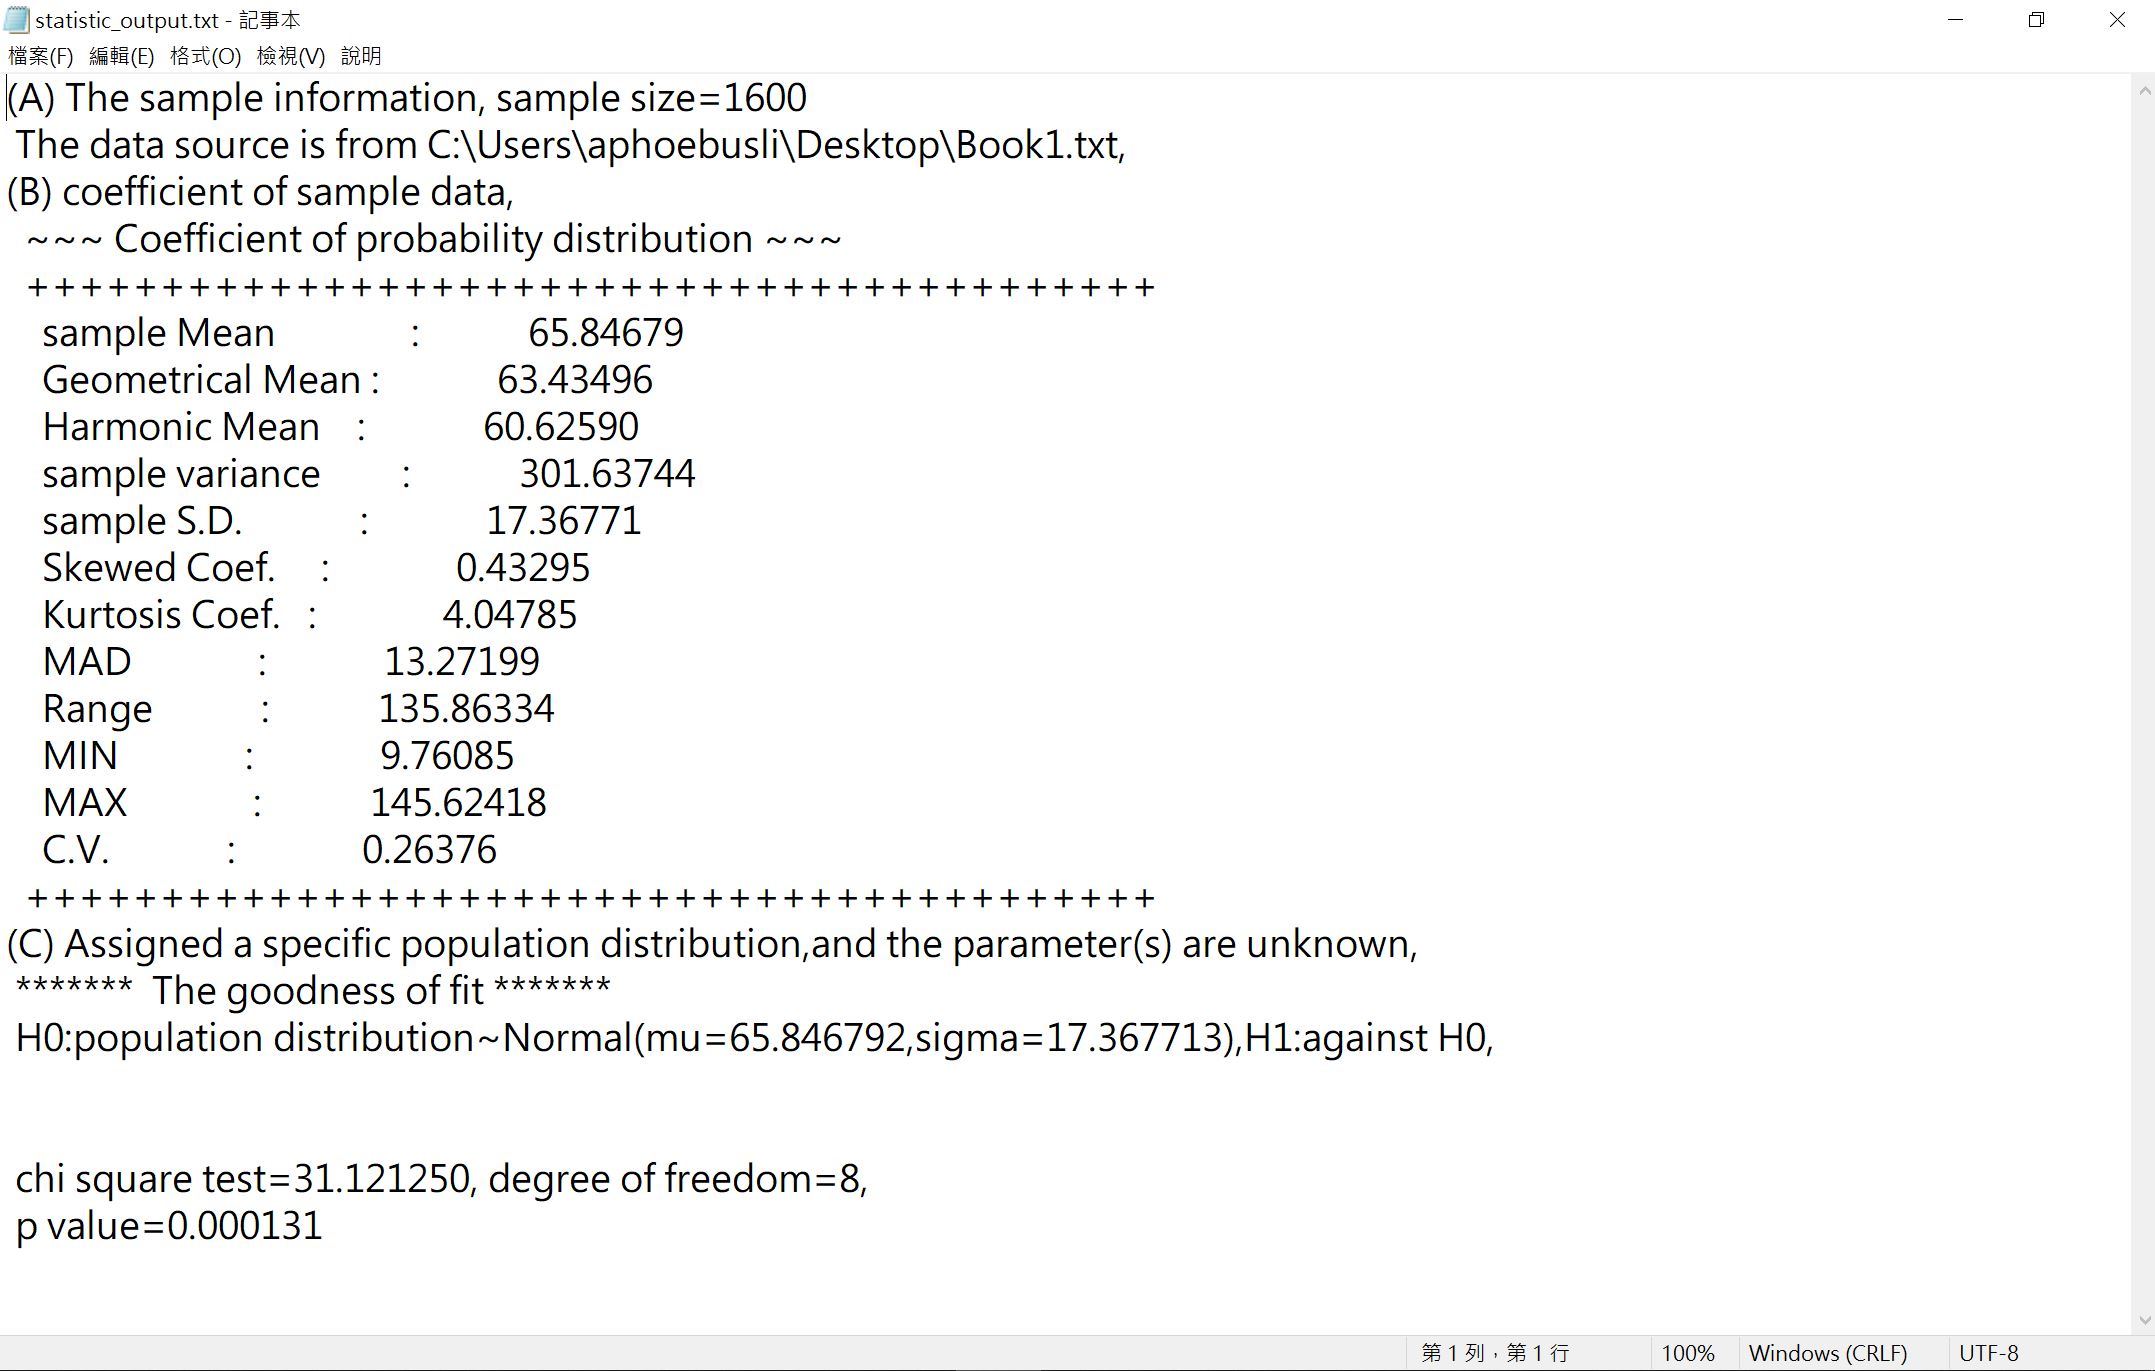2155x1371 pixels.
Task: Click the line and column indicator in status bar
Action: (x=1495, y=1353)
